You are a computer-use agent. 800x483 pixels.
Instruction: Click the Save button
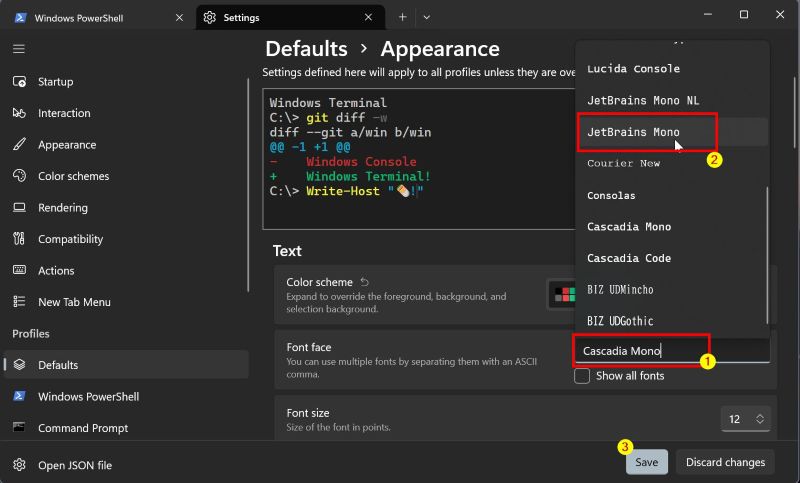pos(646,462)
